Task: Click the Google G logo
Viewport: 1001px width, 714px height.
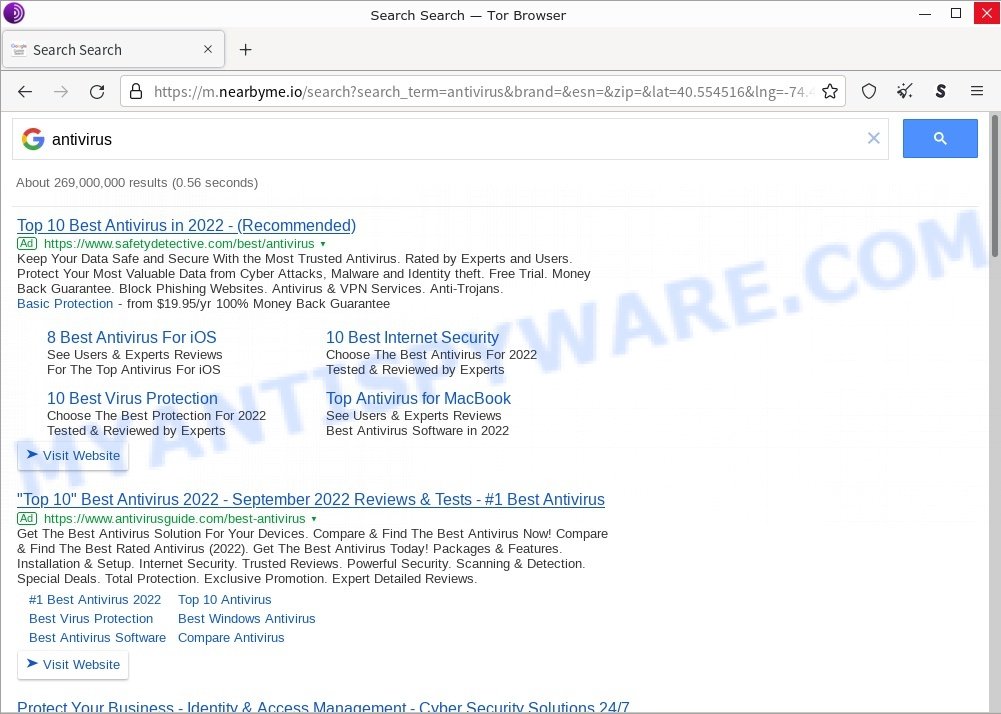Action: click(x=33, y=139)
